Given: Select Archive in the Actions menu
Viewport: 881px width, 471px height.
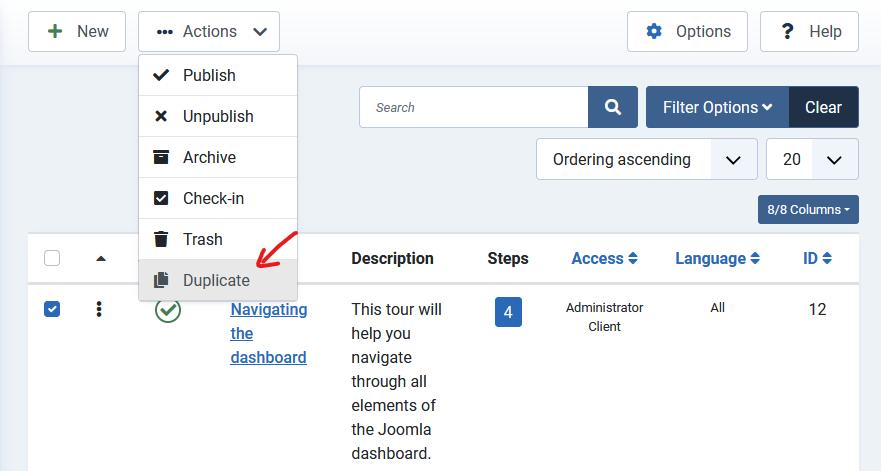Looking at the screenshot, I should pos(209,157).
